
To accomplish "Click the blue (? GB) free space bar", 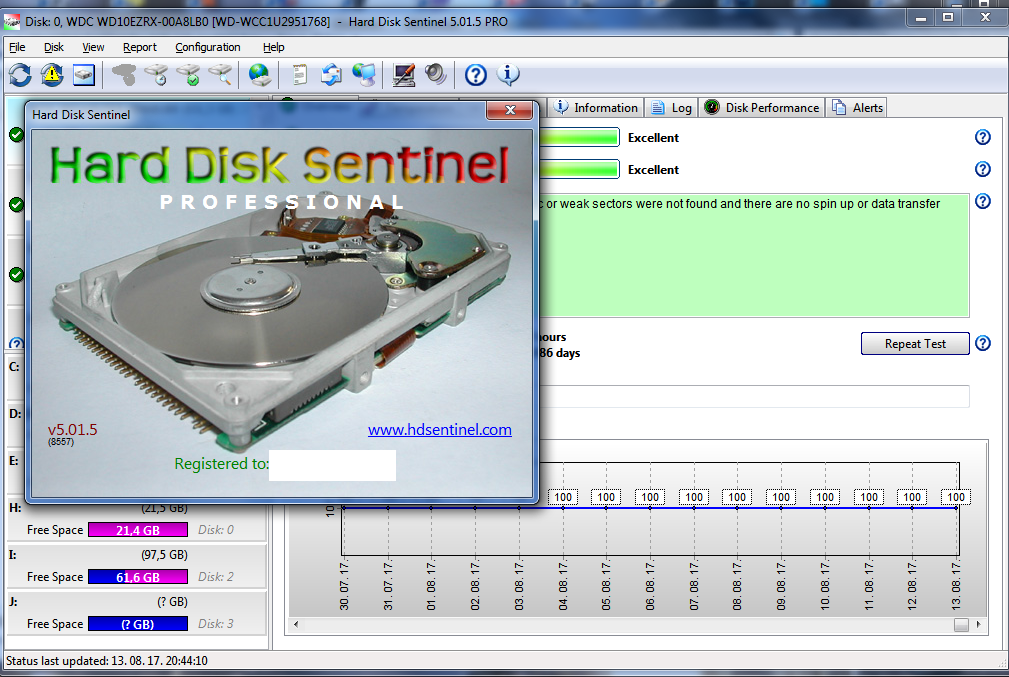I will click(x=138, y=624).
